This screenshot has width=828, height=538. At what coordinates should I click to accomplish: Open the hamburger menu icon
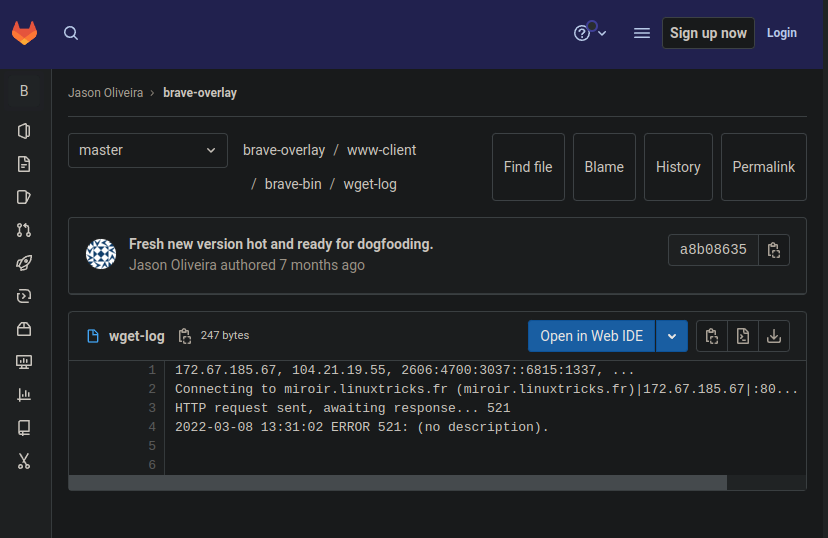tap(642, 33)
